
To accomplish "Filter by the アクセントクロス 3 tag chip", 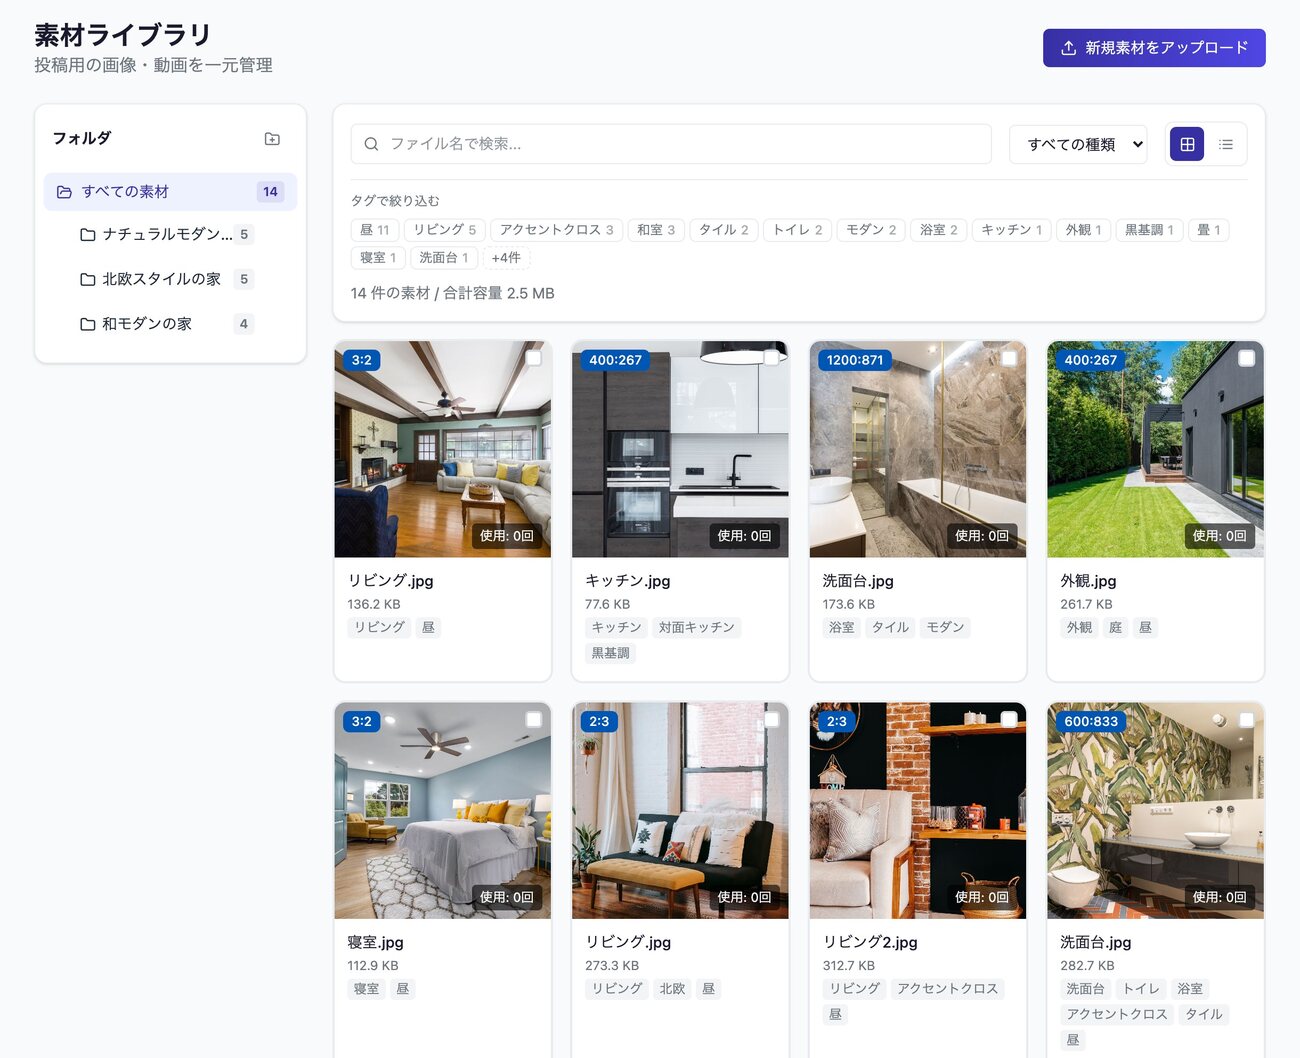I will click(x=557, y=230).
